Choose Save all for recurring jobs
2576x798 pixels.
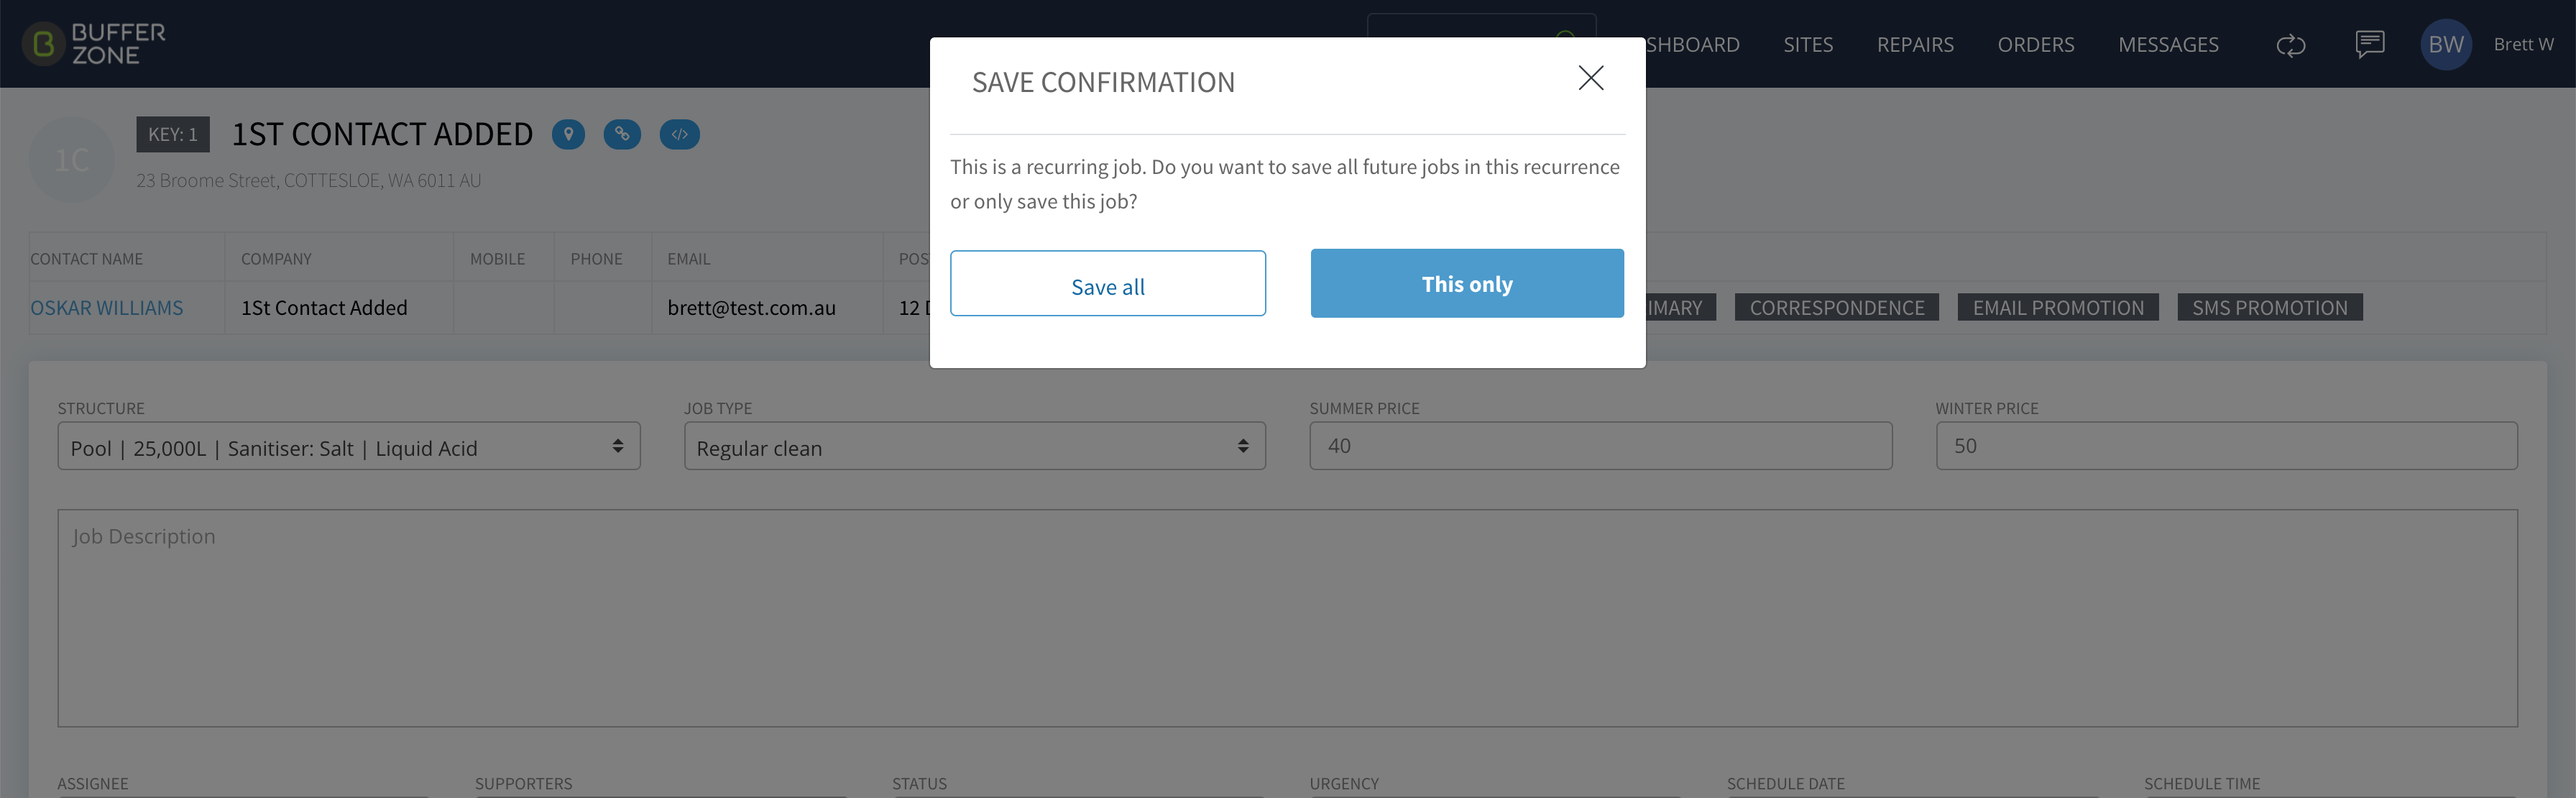tap(1107, 284)
